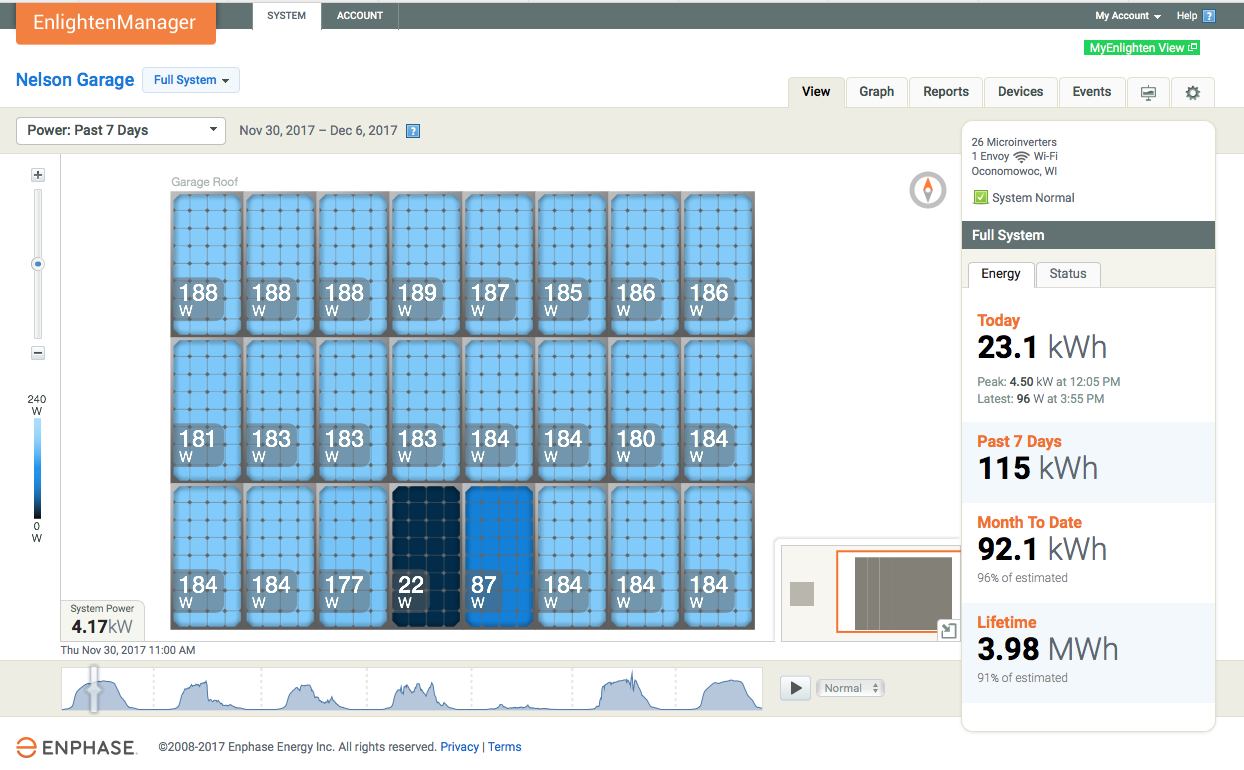Click the timeline scrubber handle
Screen dimensions: 1244x770
94,688
